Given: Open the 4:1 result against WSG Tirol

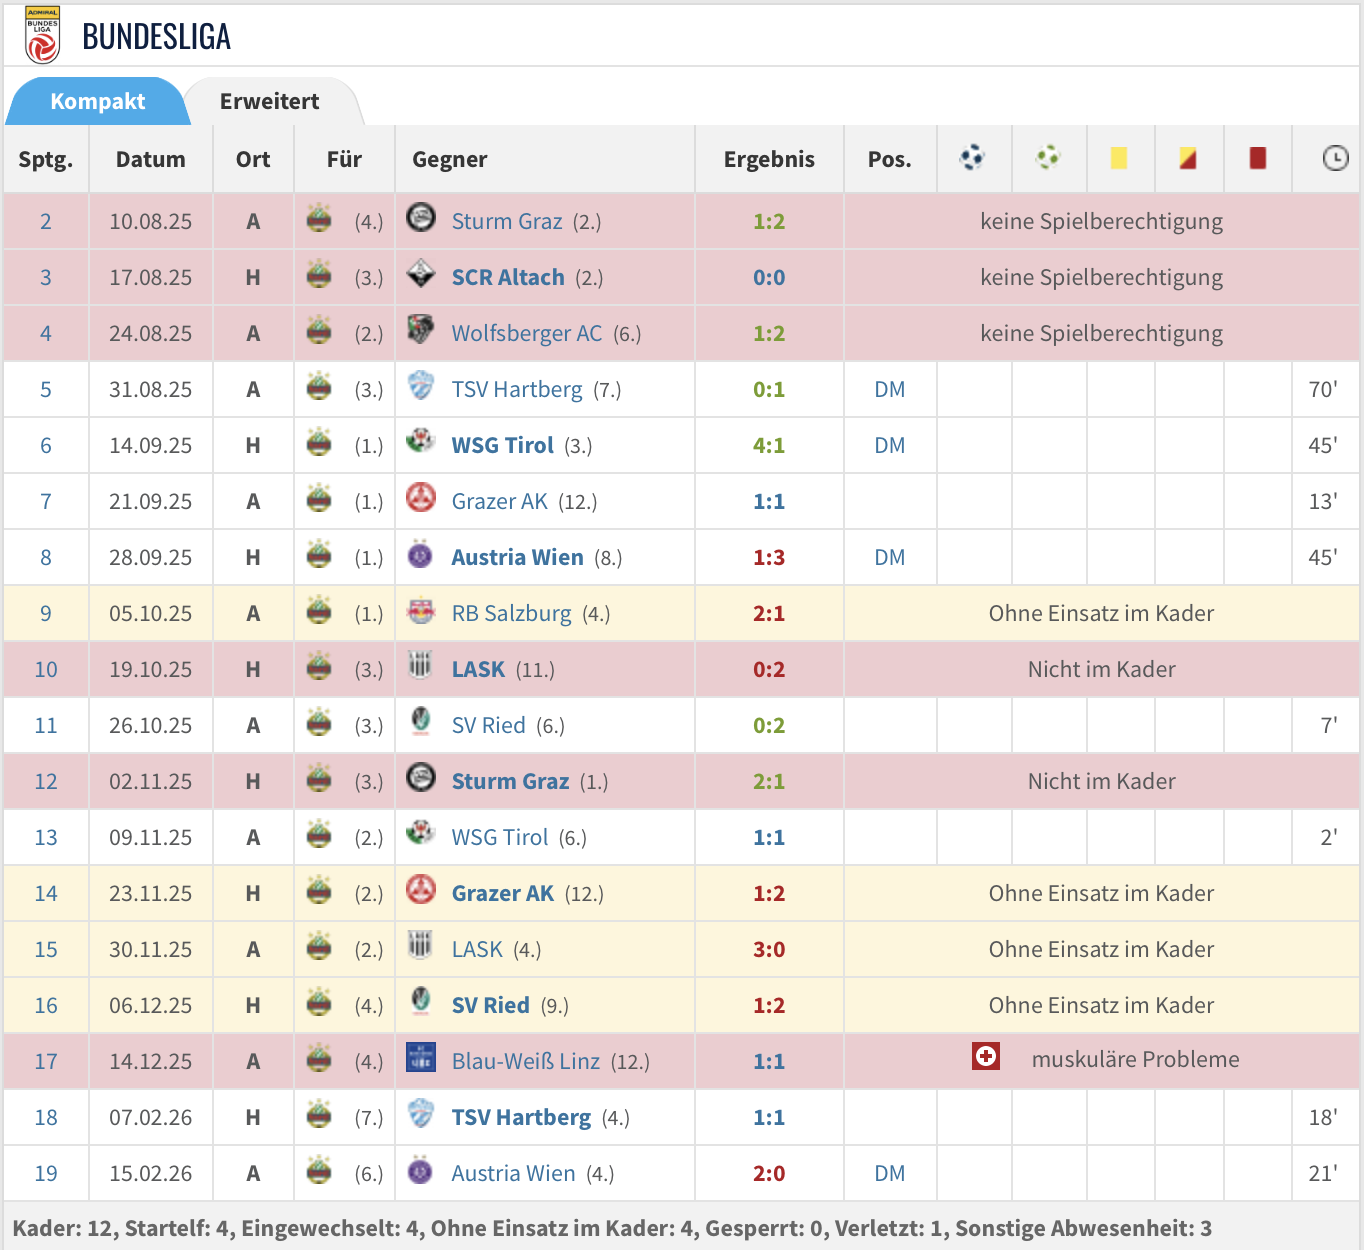Looking at the screenshot, I should click(768, 445).
